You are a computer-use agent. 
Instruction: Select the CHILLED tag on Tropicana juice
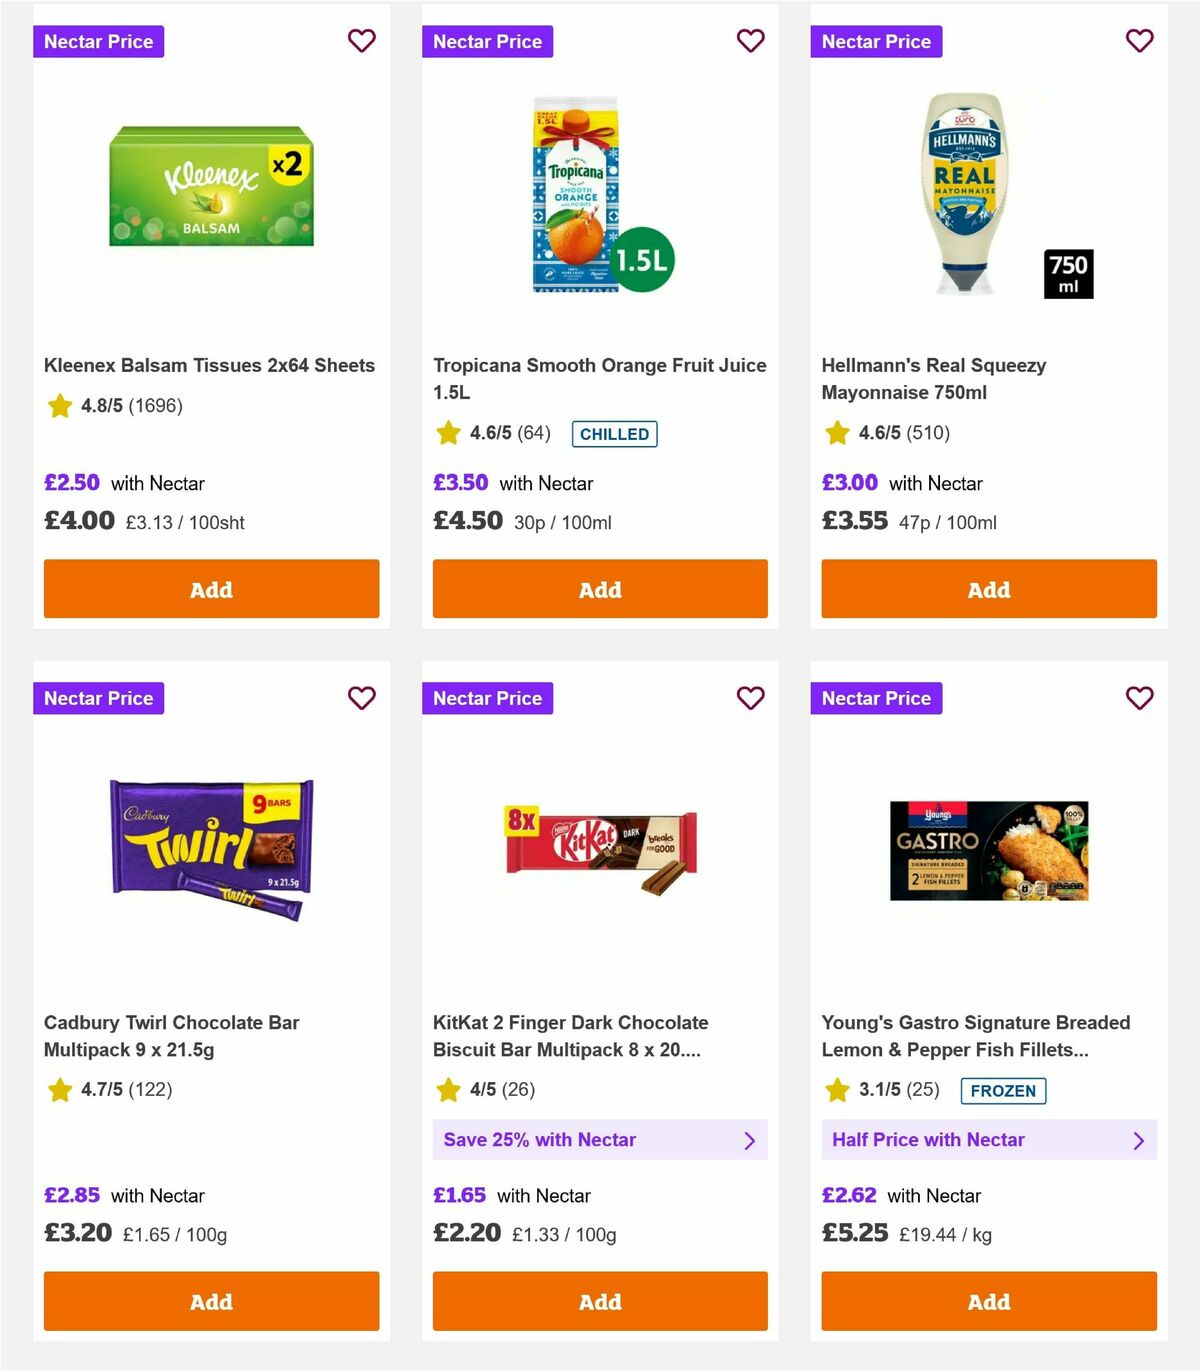pos(614,433)
